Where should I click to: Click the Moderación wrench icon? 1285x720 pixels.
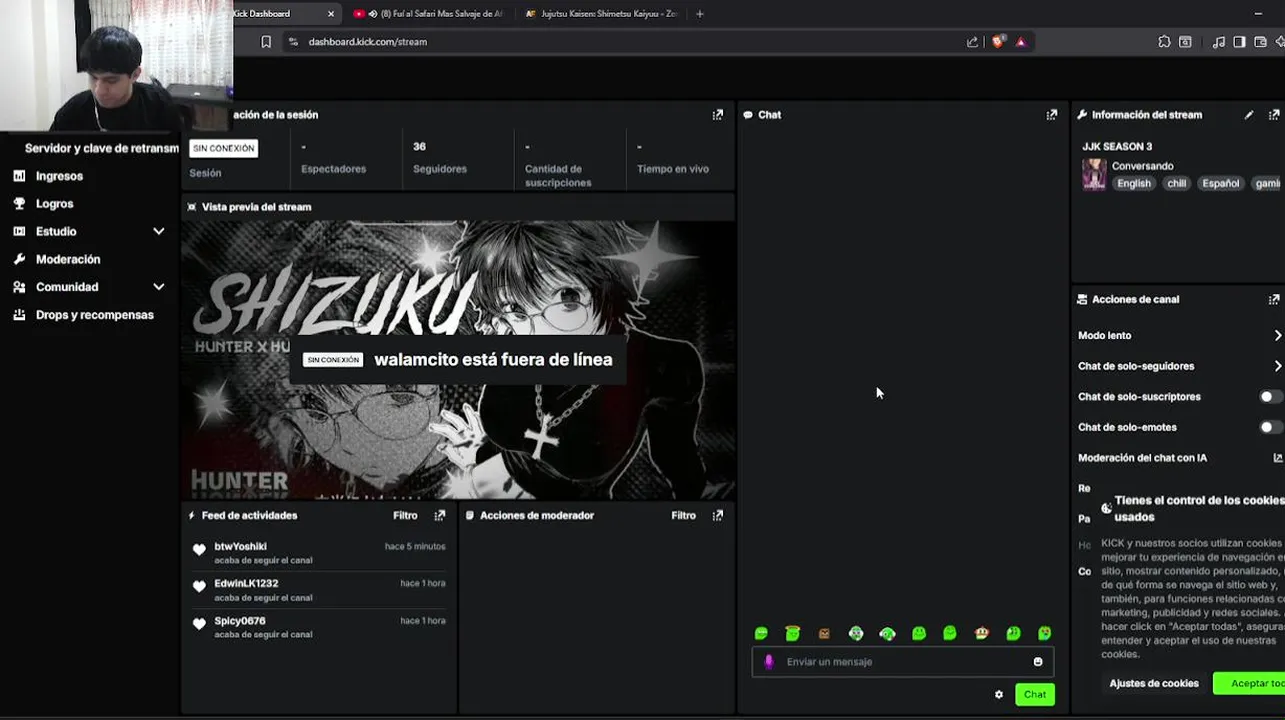pyautogui.click(x=19, y=259)
